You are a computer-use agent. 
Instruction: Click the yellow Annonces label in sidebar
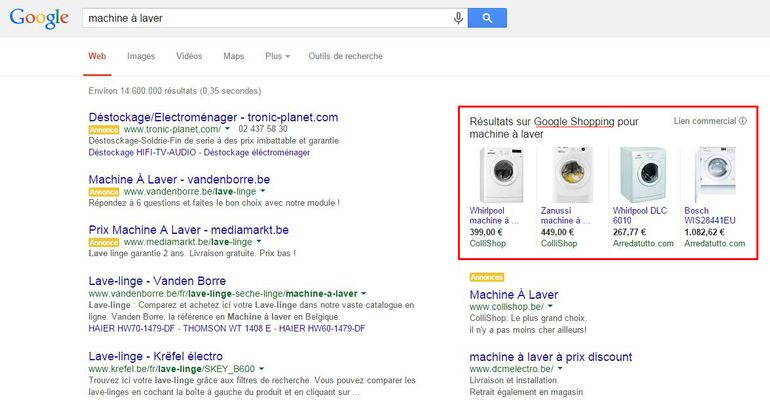[486, 277]
